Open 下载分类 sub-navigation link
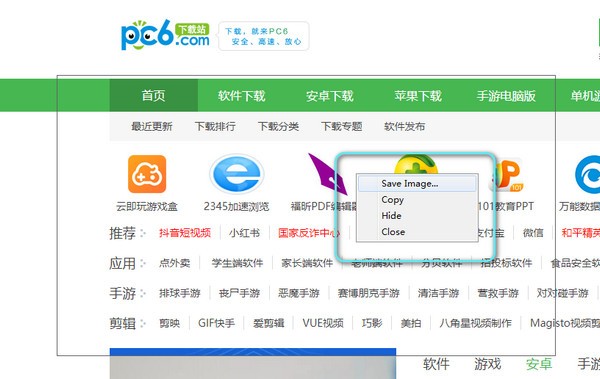 click(x=278, y=126)
